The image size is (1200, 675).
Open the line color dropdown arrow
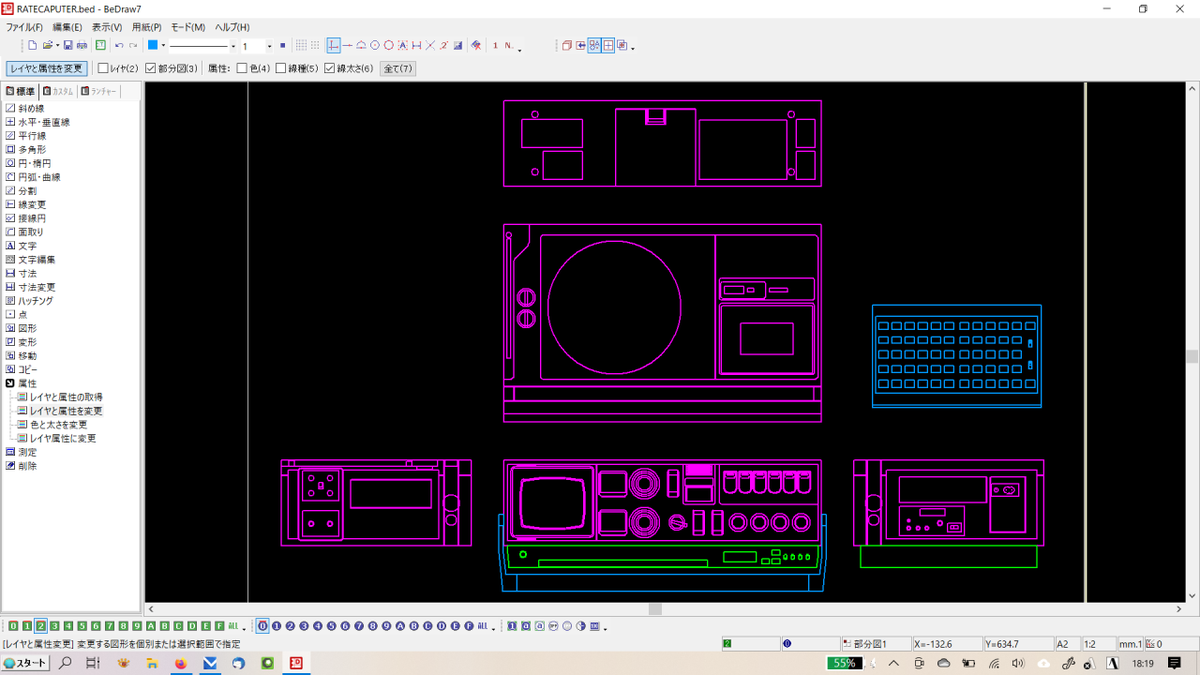coord(163,46)
